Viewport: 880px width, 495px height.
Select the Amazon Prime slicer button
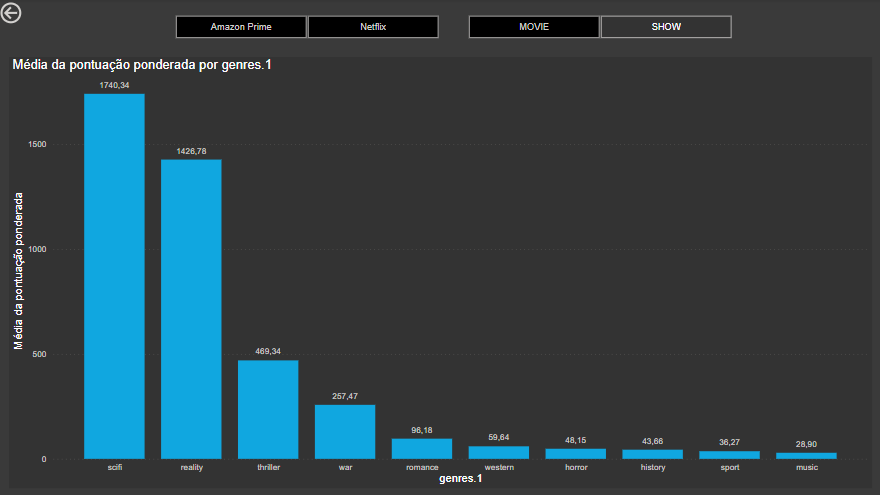241,27
